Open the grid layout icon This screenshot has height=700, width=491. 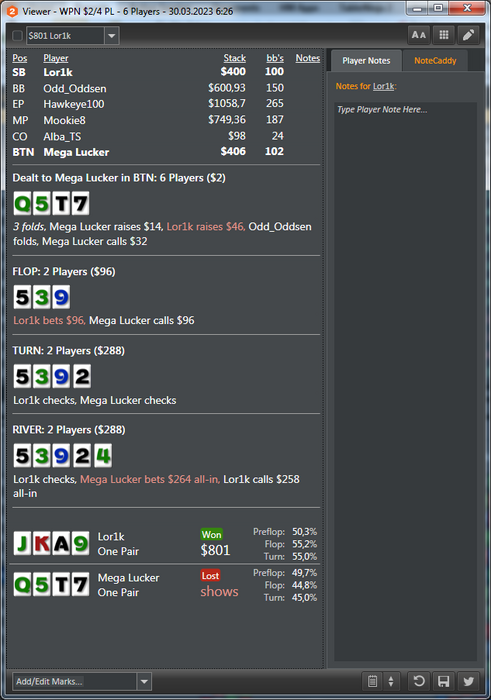coord(444,35)
